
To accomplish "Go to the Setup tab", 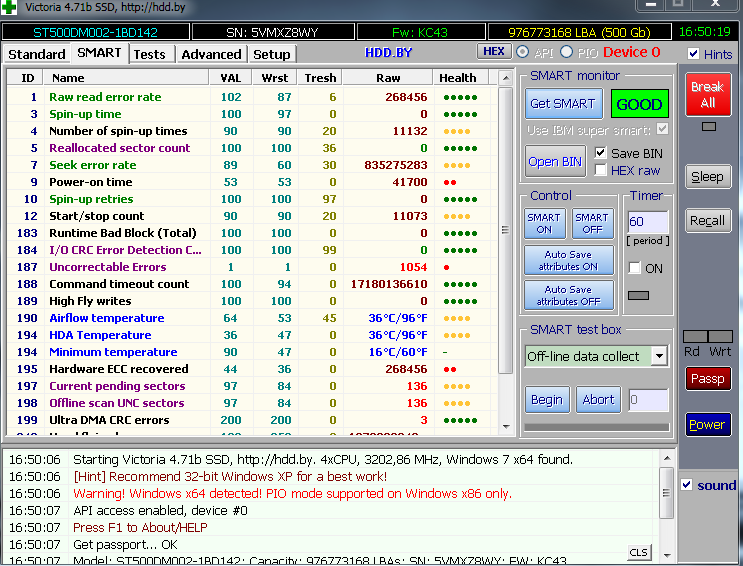I will pos(272,54).
